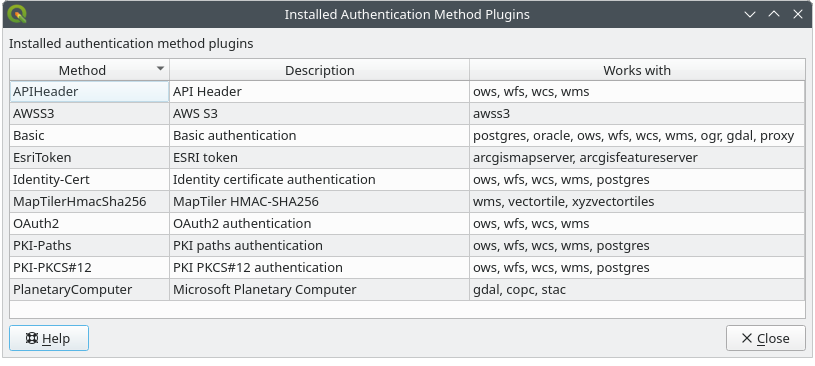Select the AWSS3 method cell

89,113
